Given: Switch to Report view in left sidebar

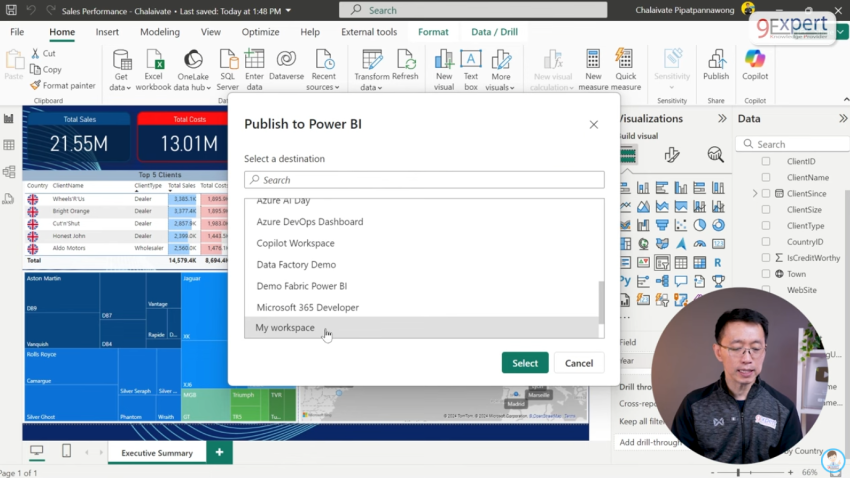Looking at the screenshot, I should point(9,119).
